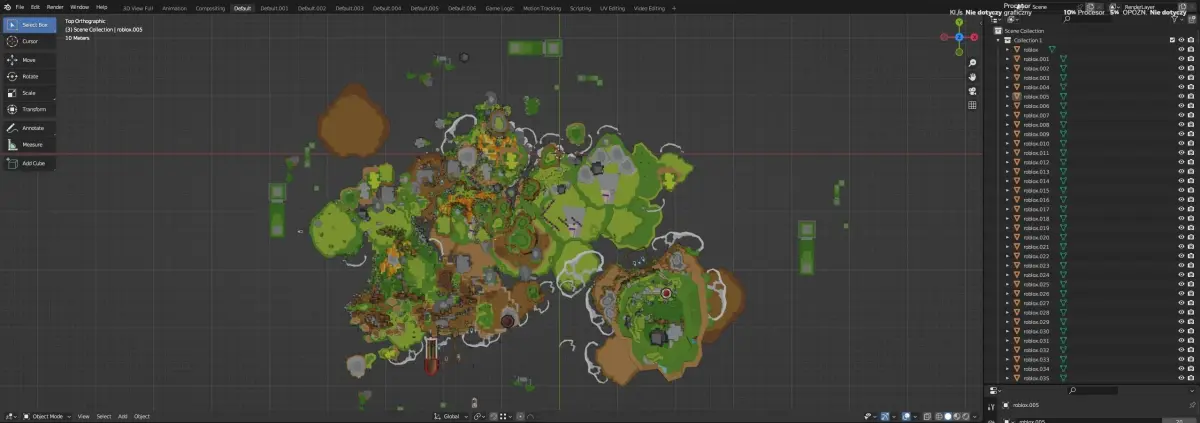The height and width of the screenshot is (423, 1200).
Task: Click the mesh data icon of roblox.020
Action: point(1064,238)
